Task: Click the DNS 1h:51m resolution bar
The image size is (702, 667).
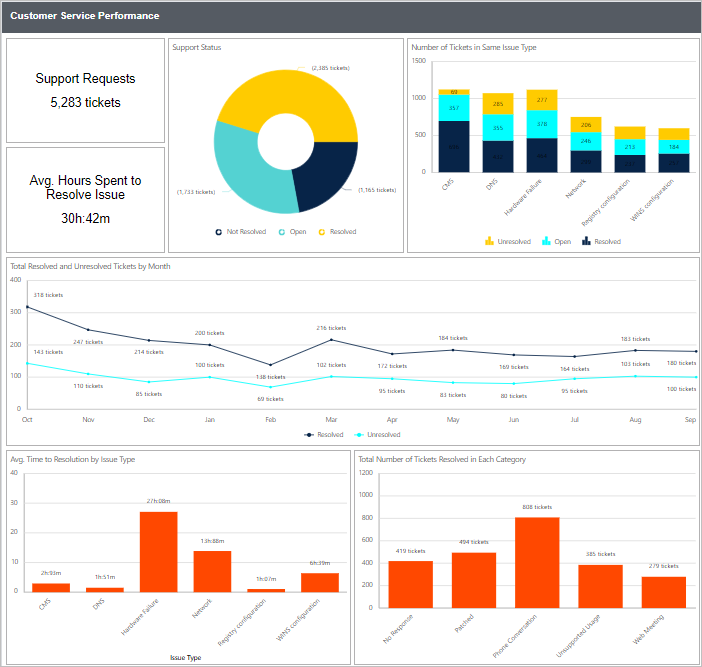Action: [x=105, y=590]
